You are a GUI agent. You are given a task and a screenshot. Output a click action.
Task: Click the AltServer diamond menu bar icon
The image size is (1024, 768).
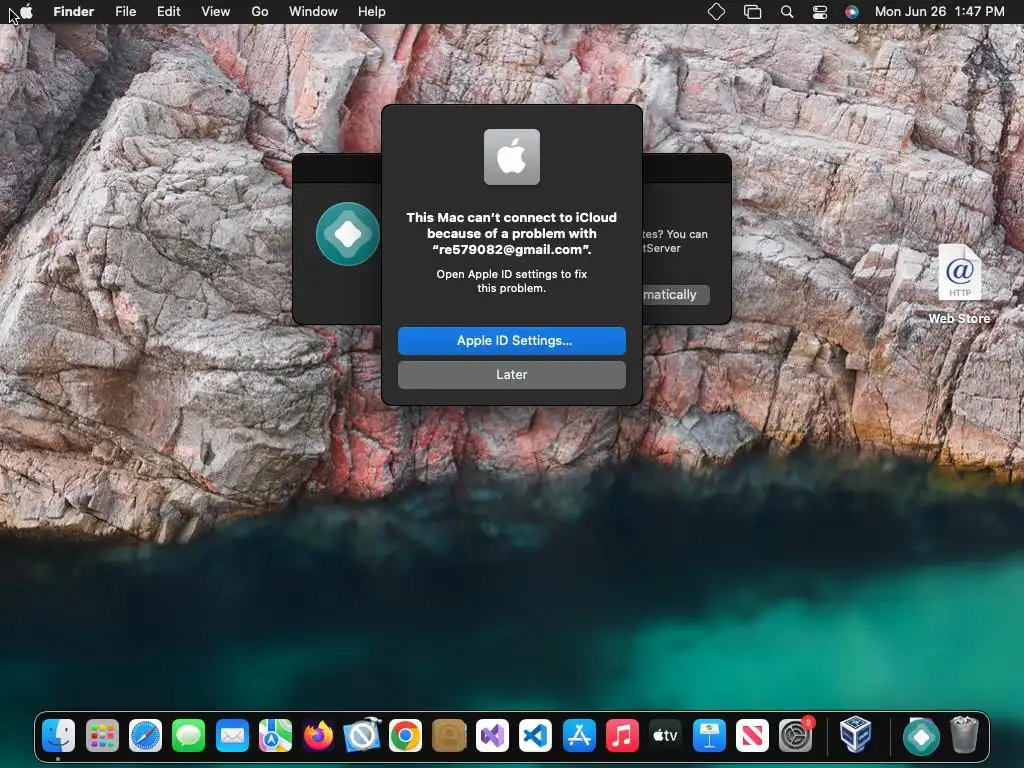[716, 12]
